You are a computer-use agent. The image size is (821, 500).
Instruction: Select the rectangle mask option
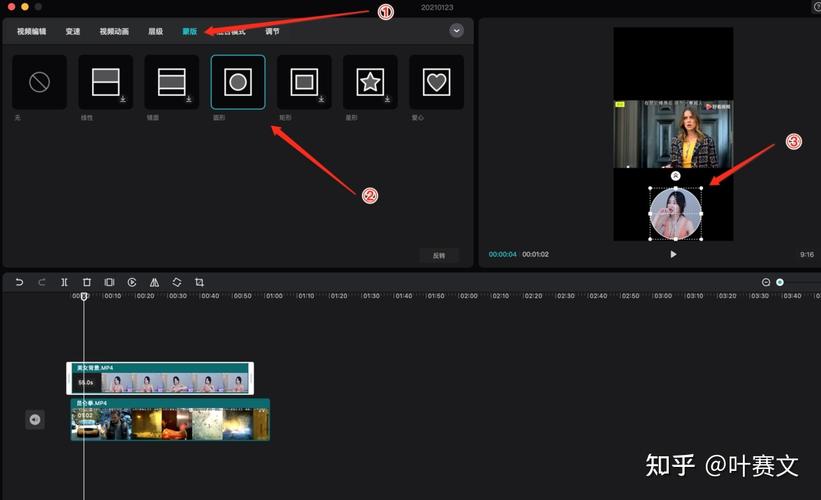click(304, 82)
